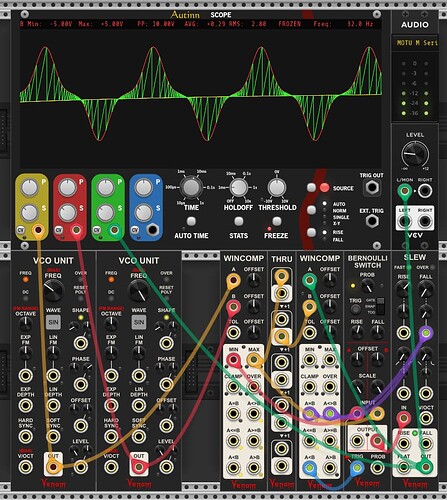This screenshot has width=447, height=500.
Task: Click the A offset knob on left WINCOMP
Action: pyautogui.click(x=254, y=280)
